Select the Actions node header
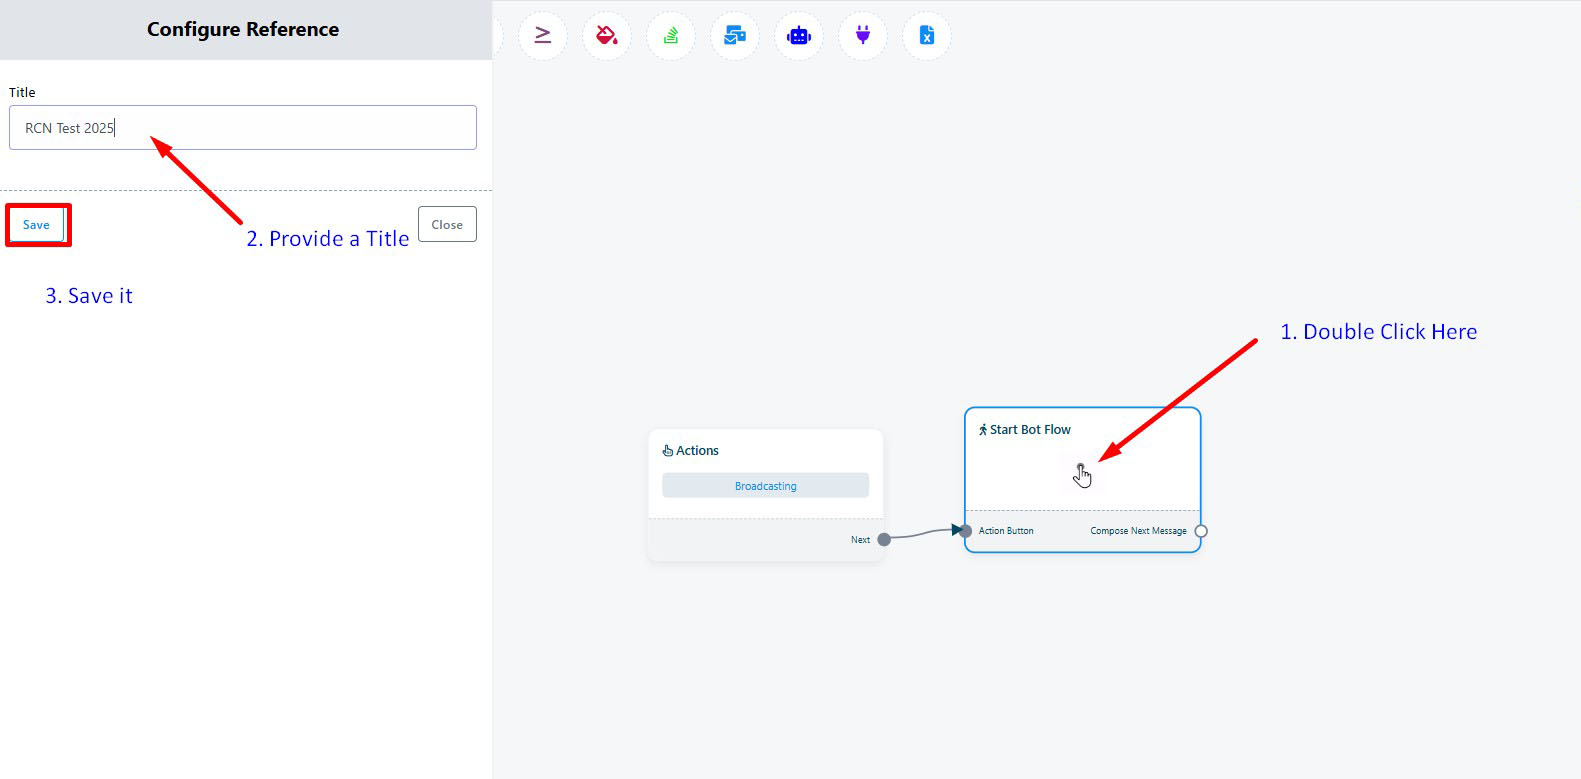Viewport: 1581px width, 779px height. 697,451
